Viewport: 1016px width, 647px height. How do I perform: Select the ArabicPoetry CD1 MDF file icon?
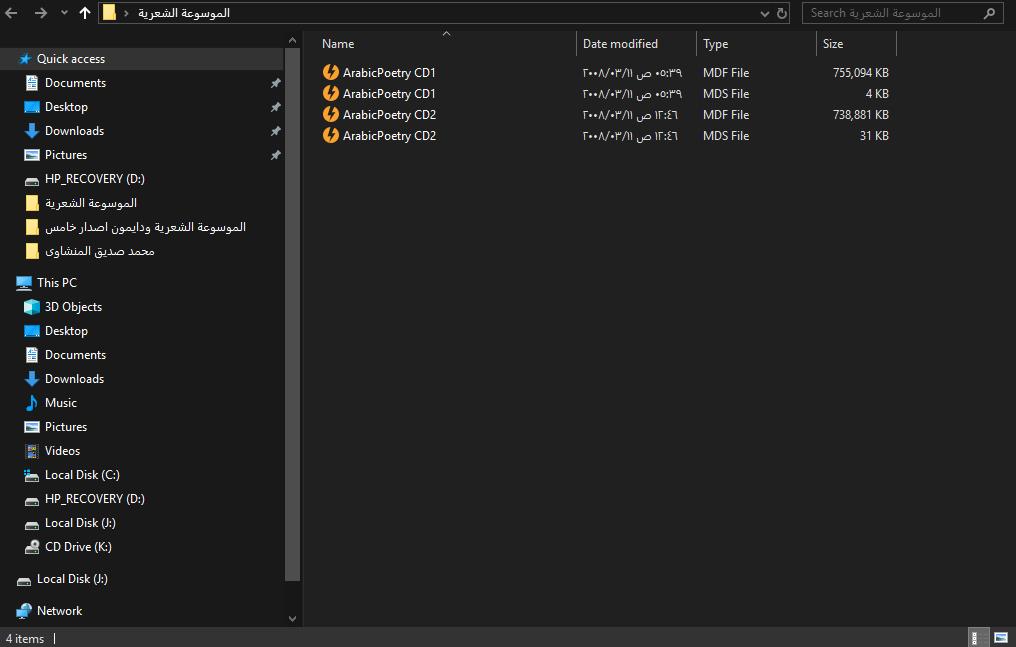(331, 72)
